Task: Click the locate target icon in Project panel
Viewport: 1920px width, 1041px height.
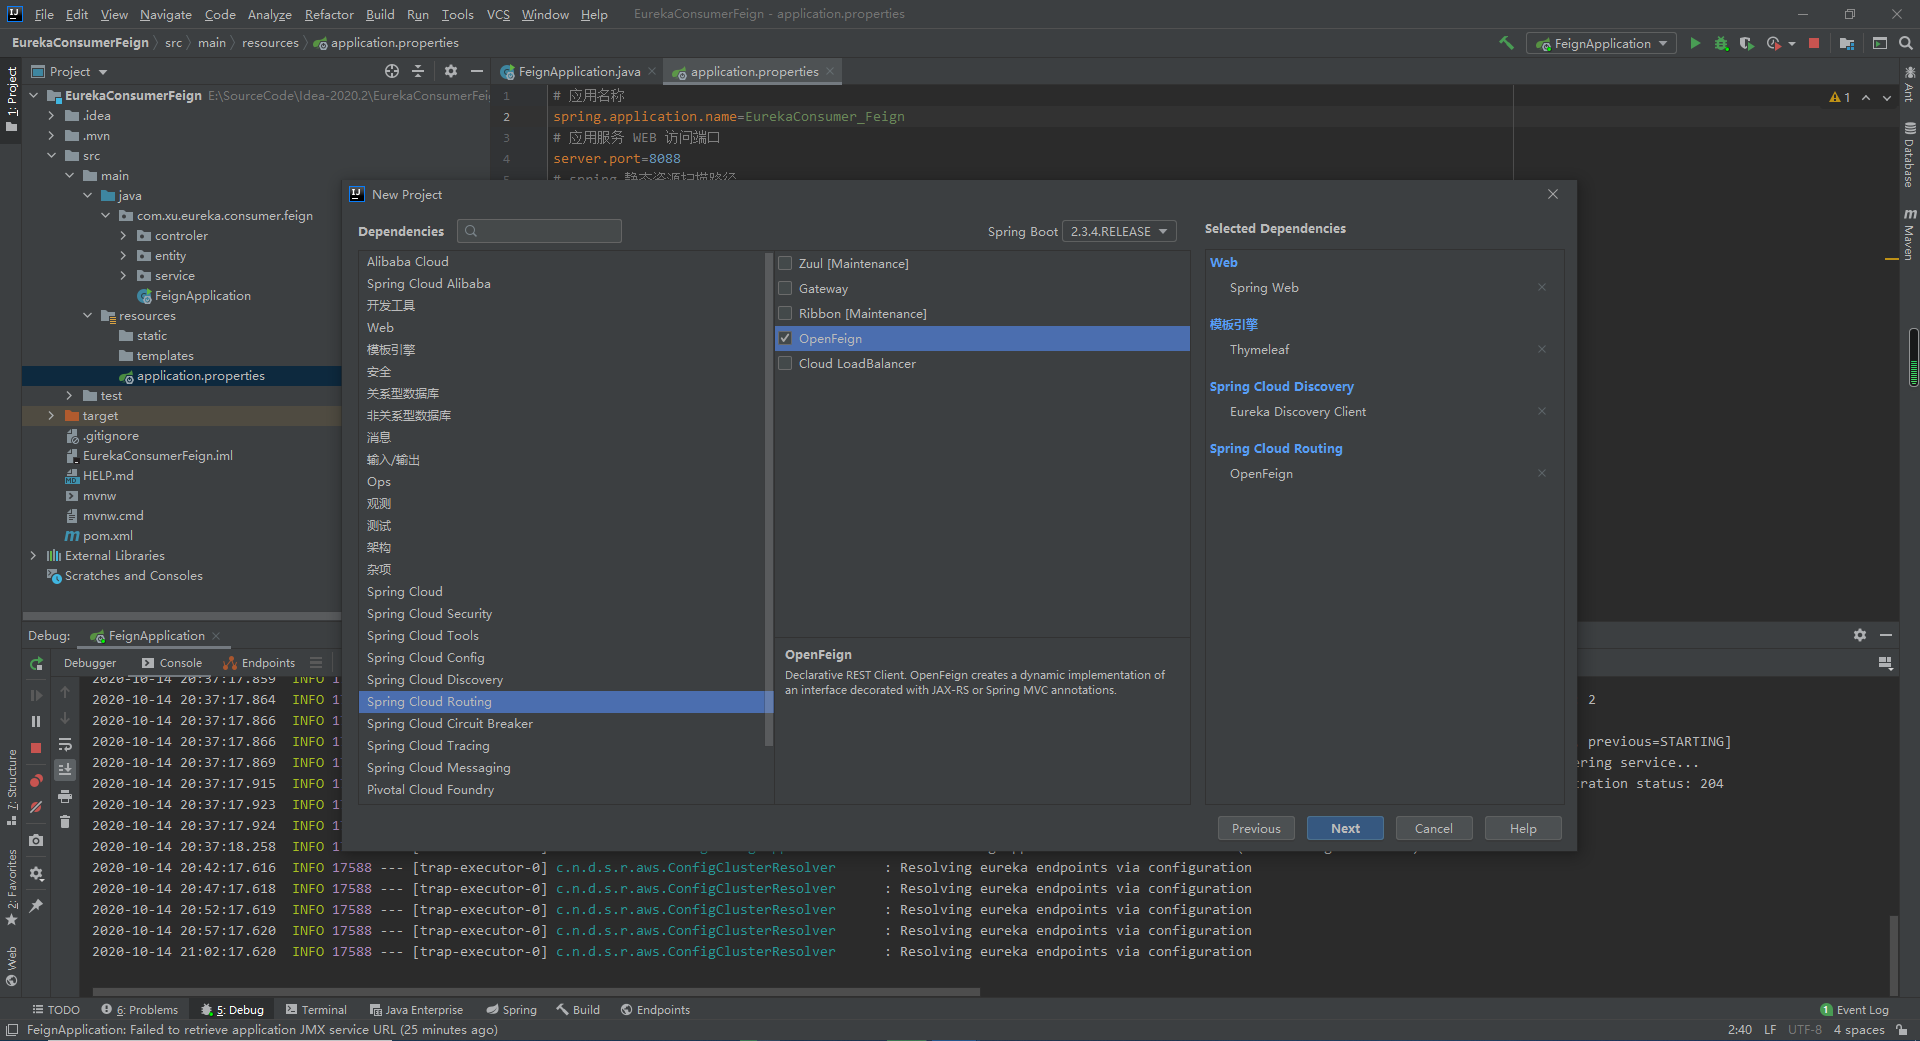Action: point(392,71)
